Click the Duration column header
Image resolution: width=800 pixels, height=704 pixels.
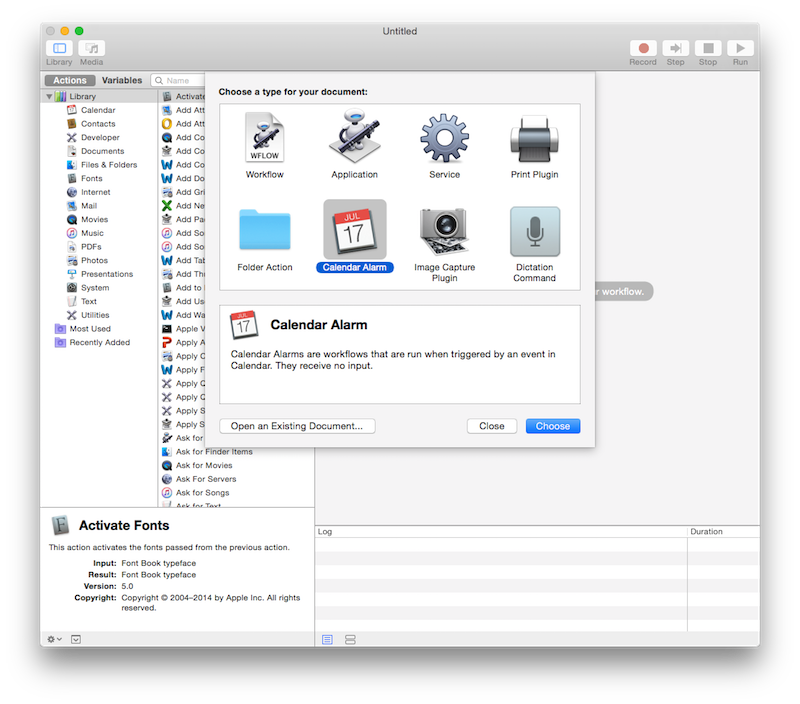pos(723,532)
